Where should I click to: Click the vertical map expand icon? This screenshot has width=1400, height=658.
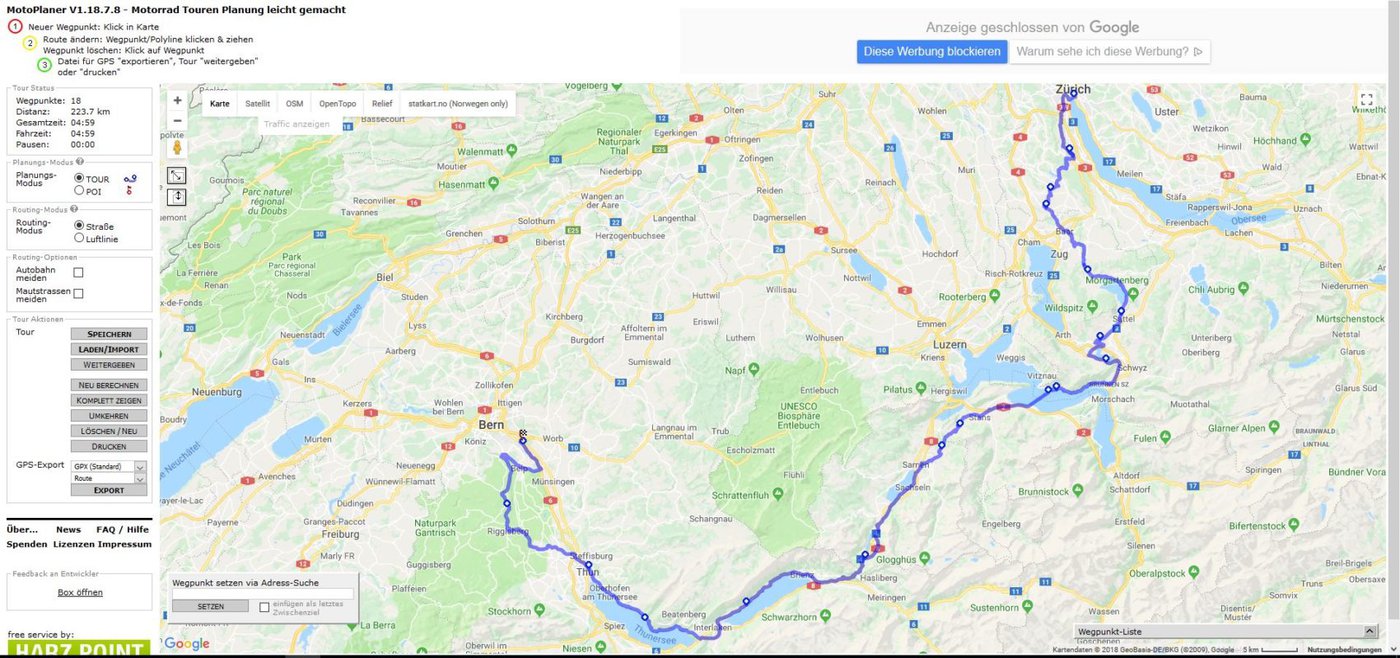pos(177,196)
